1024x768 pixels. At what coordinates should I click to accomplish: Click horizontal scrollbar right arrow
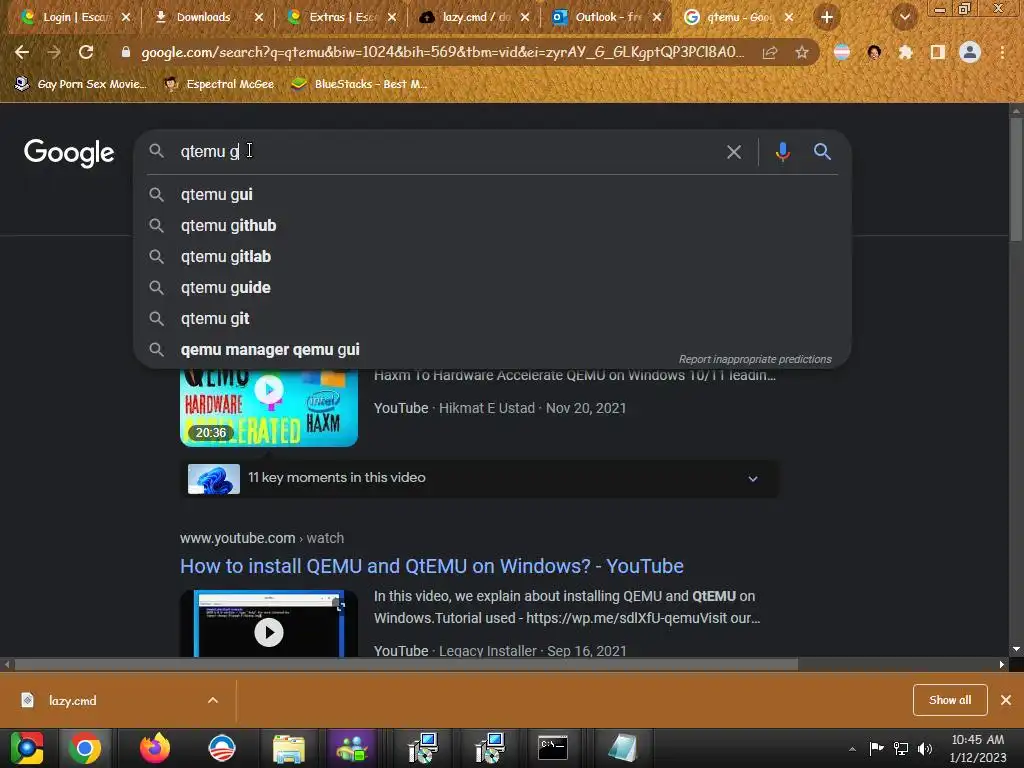coord(1002,665)
